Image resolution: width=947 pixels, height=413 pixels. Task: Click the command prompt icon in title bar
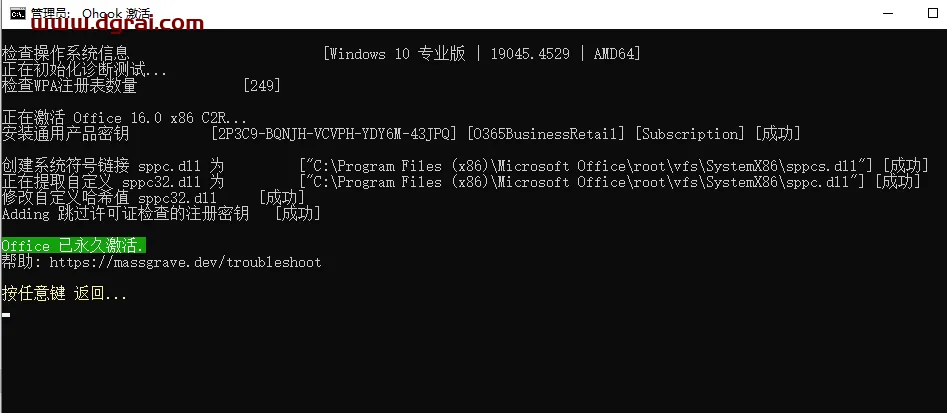(18, 13)
